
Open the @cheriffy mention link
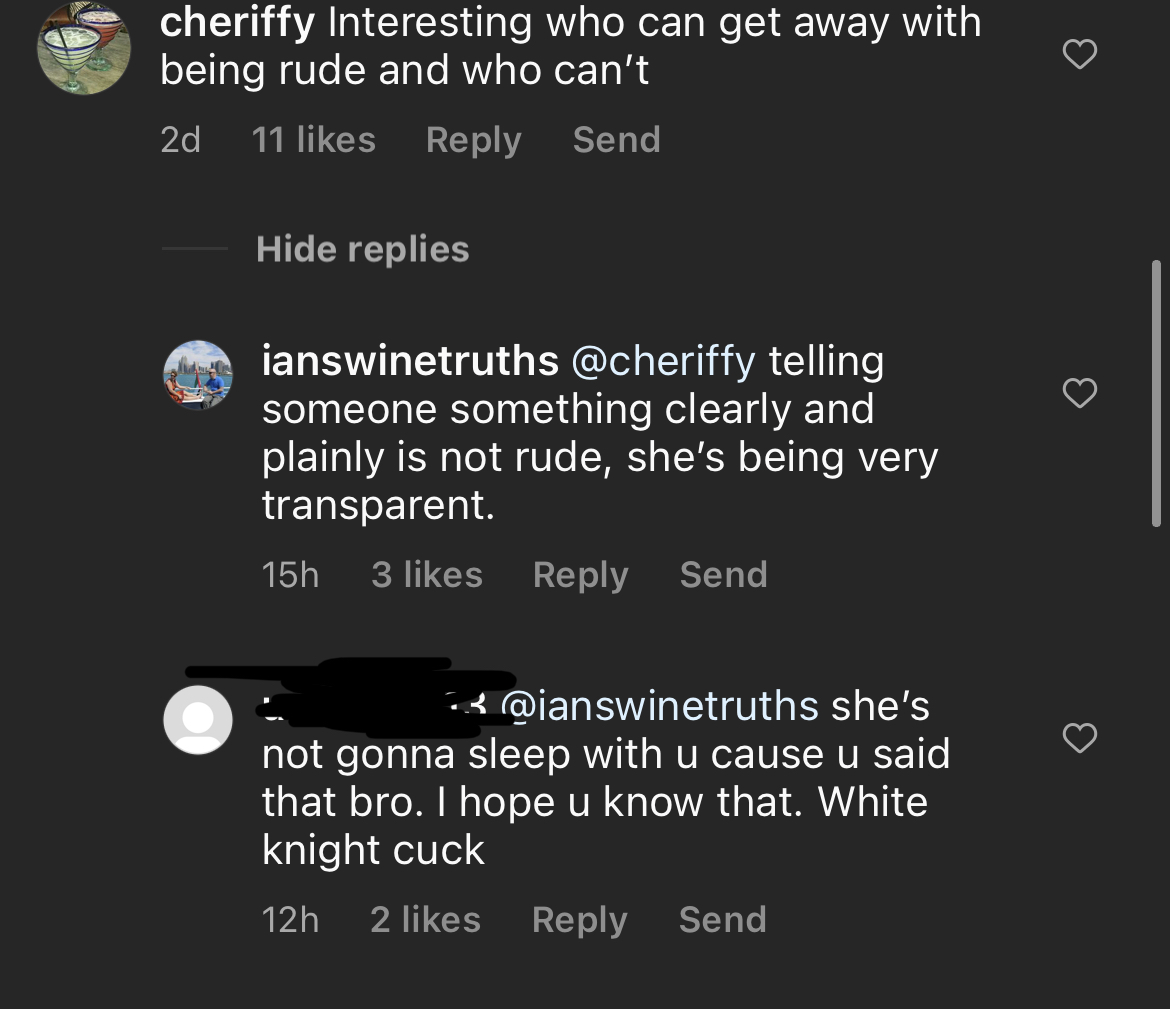(663, 361)
